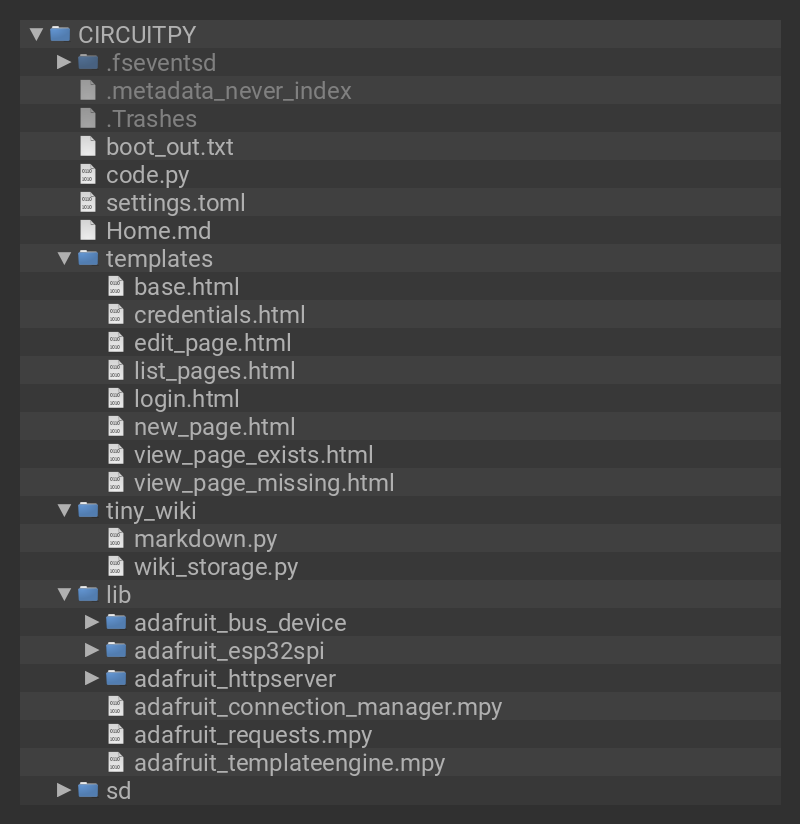Collapse the templates folder tree
This screenshot has height=824, width=800.
coord(64,259)
